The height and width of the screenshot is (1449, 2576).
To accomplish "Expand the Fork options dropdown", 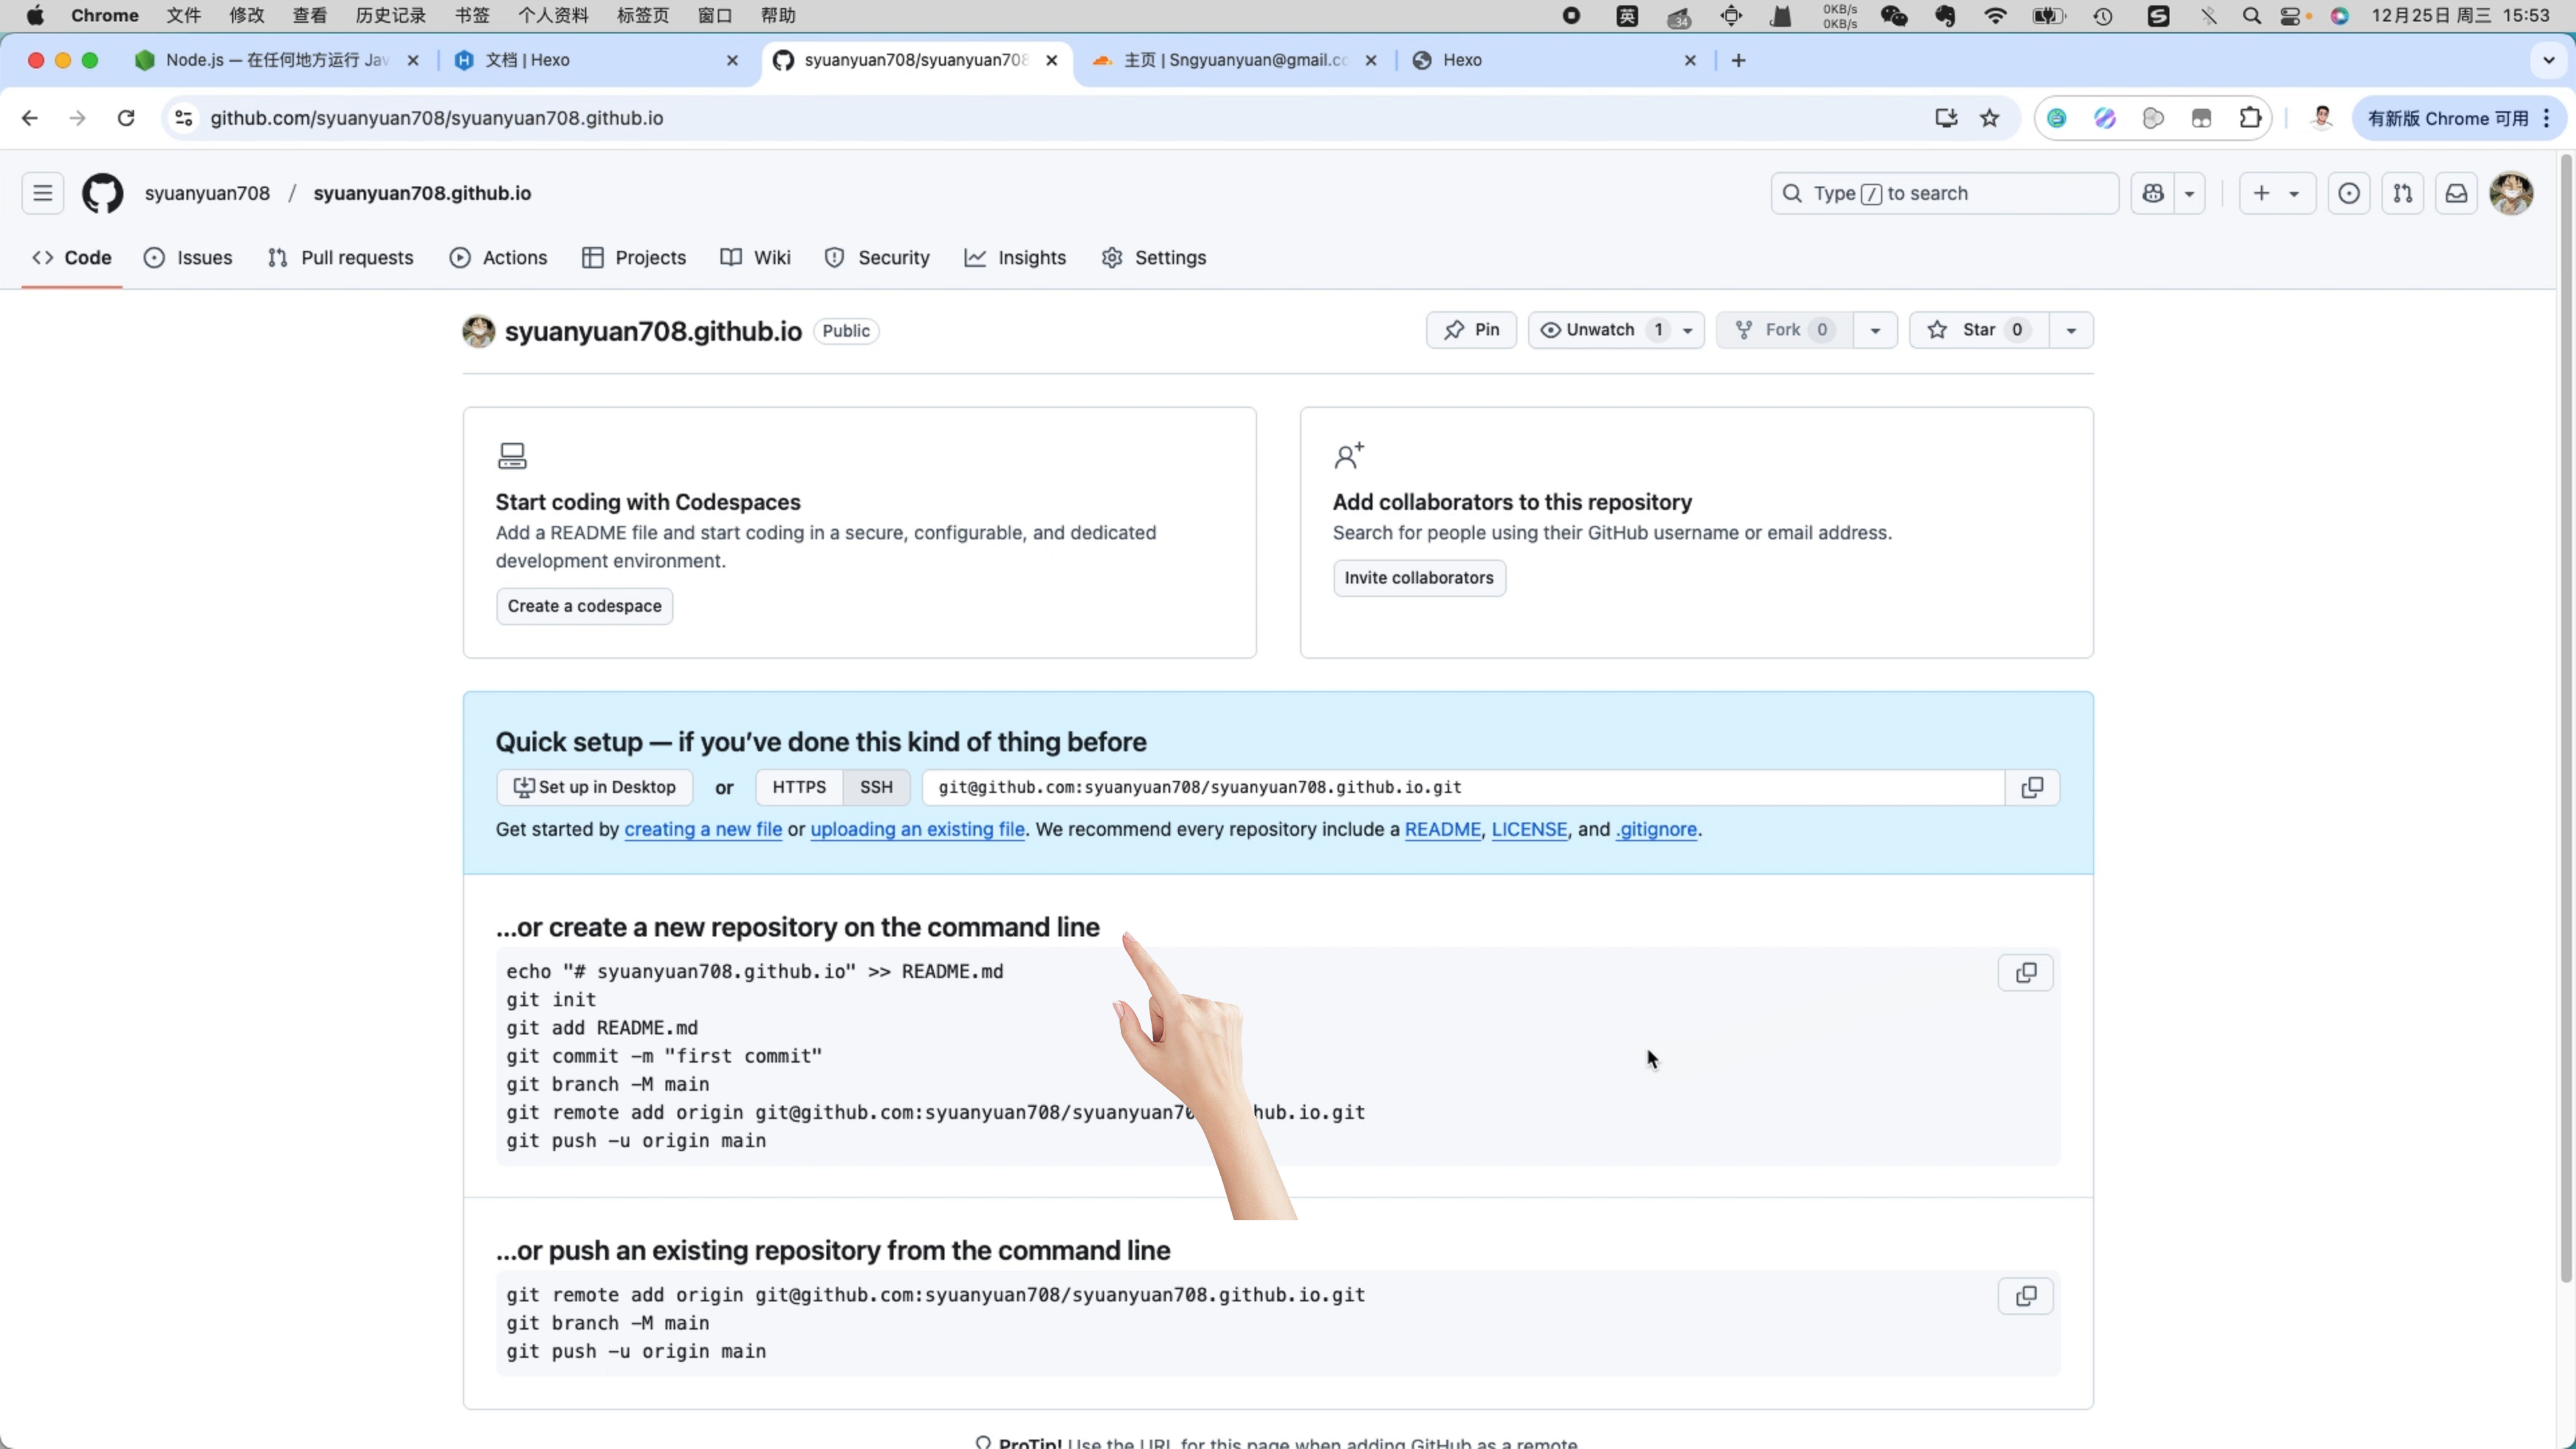I will click(x=1875, y=330).
